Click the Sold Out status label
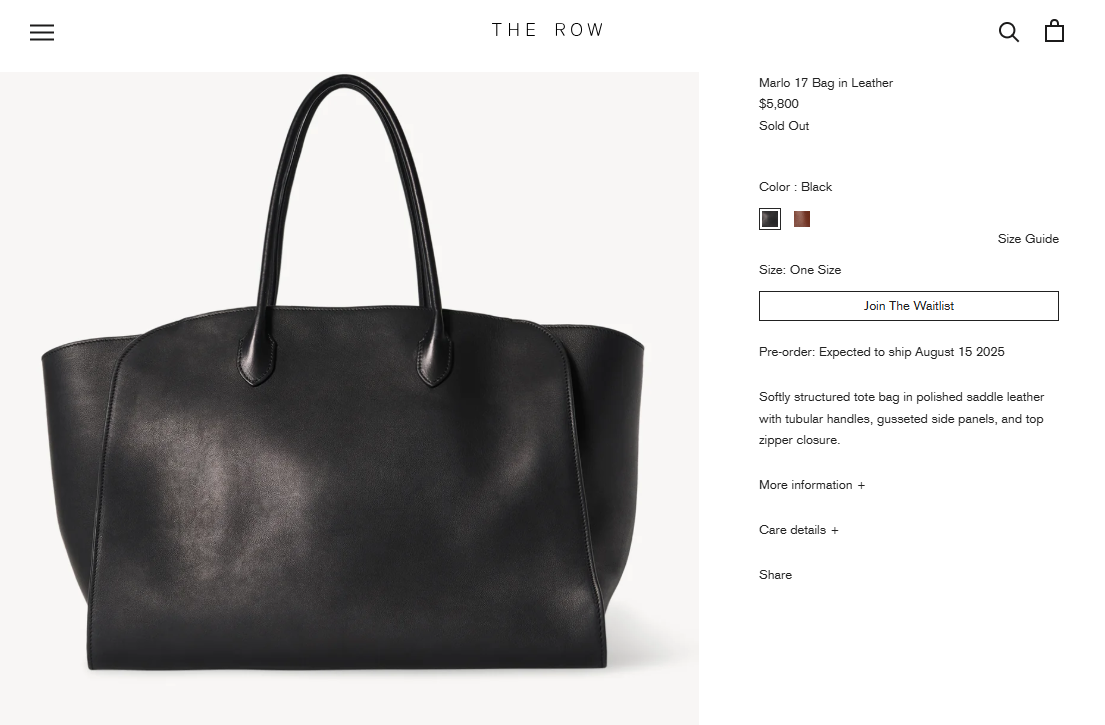Viewport: 1105px width, 725px height. 784,126
